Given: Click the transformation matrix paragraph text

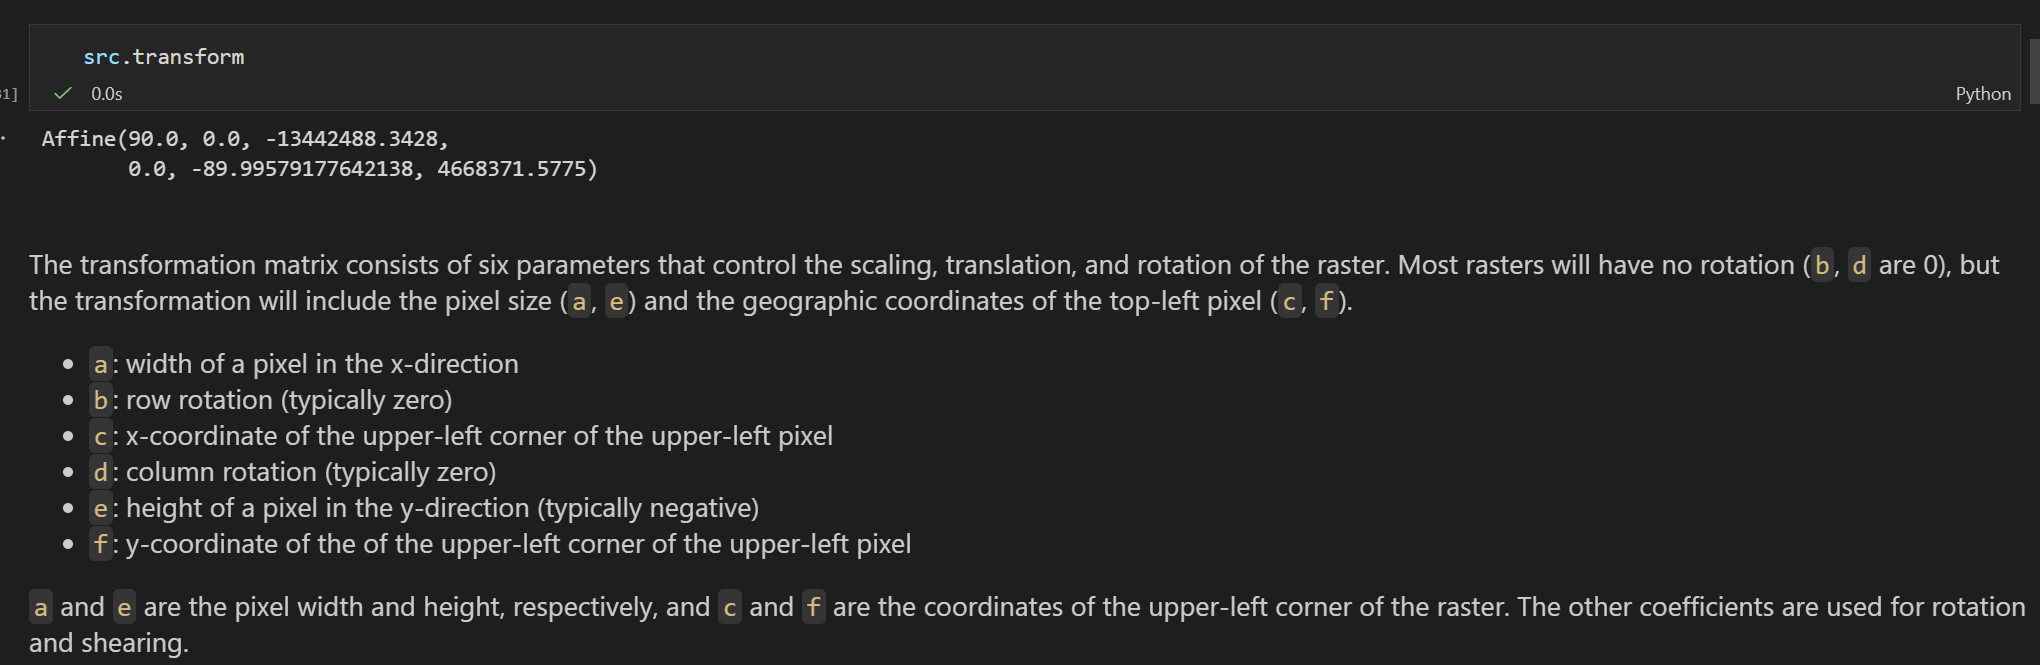Looking at the screenshot, I should point(1014,283).
